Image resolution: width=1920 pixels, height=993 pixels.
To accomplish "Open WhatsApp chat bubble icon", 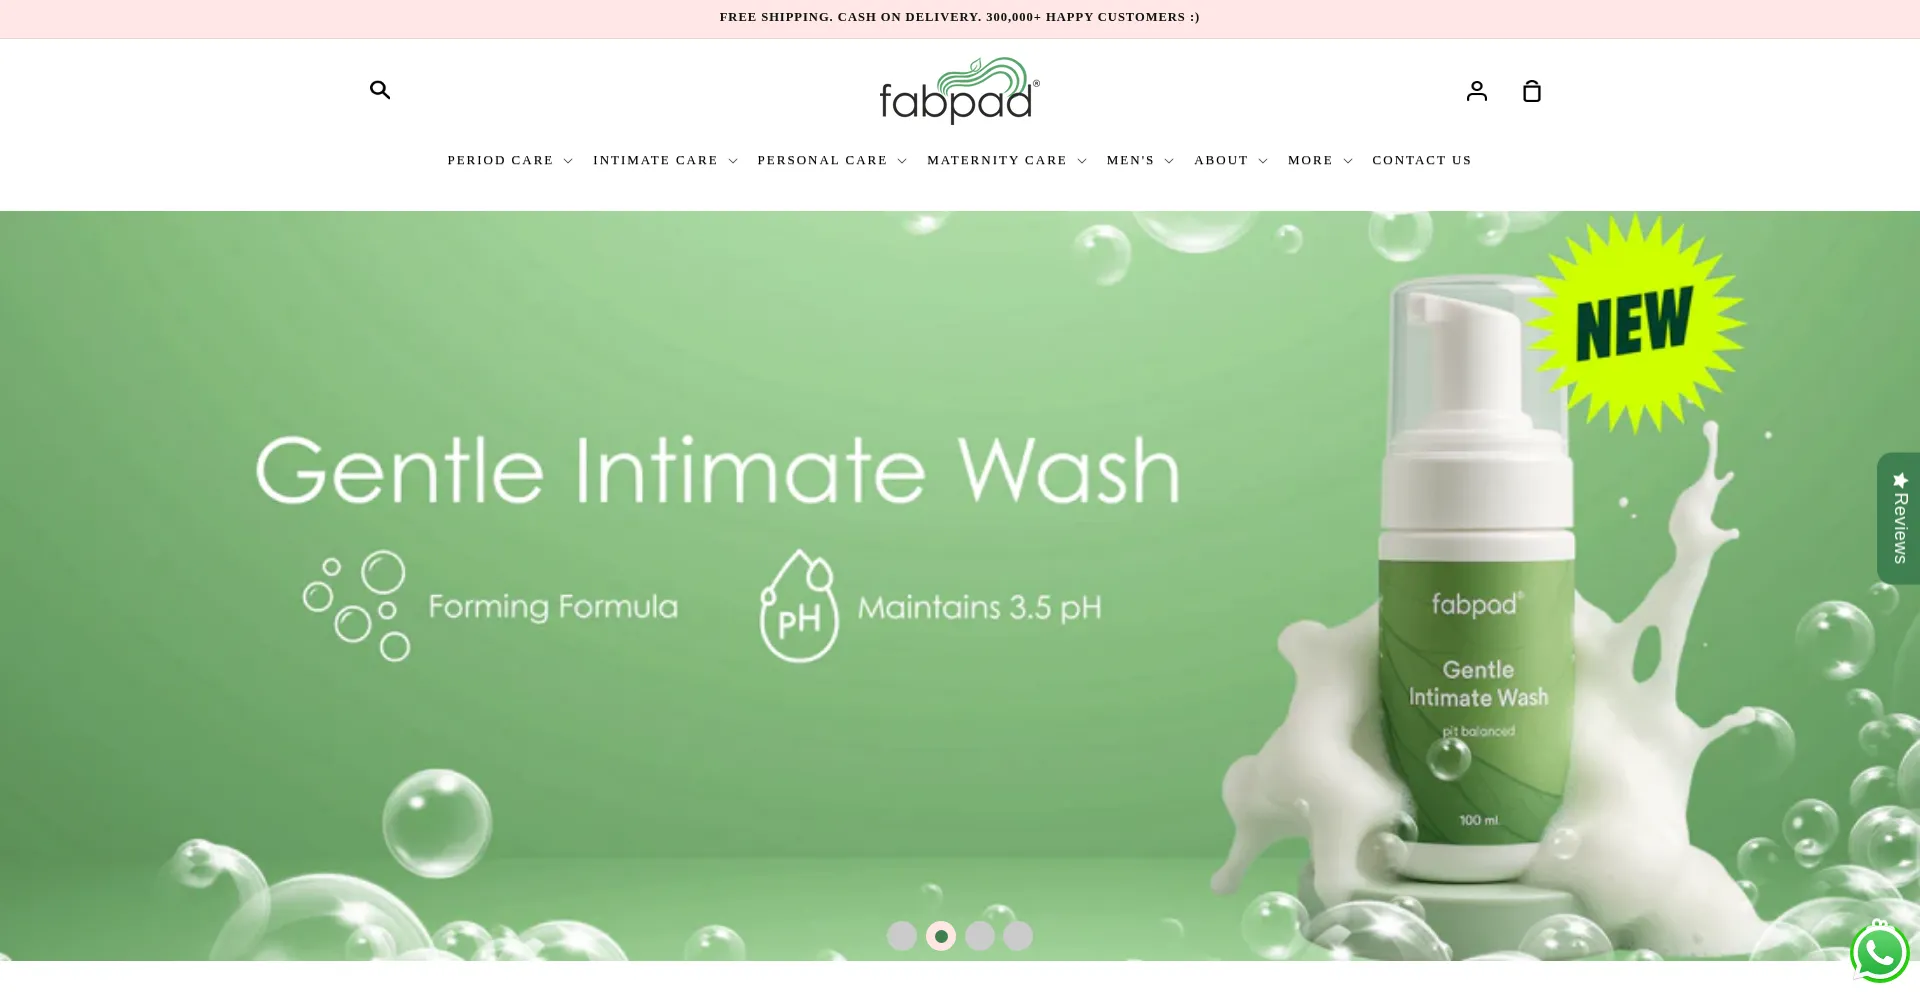I will 1880,953.
